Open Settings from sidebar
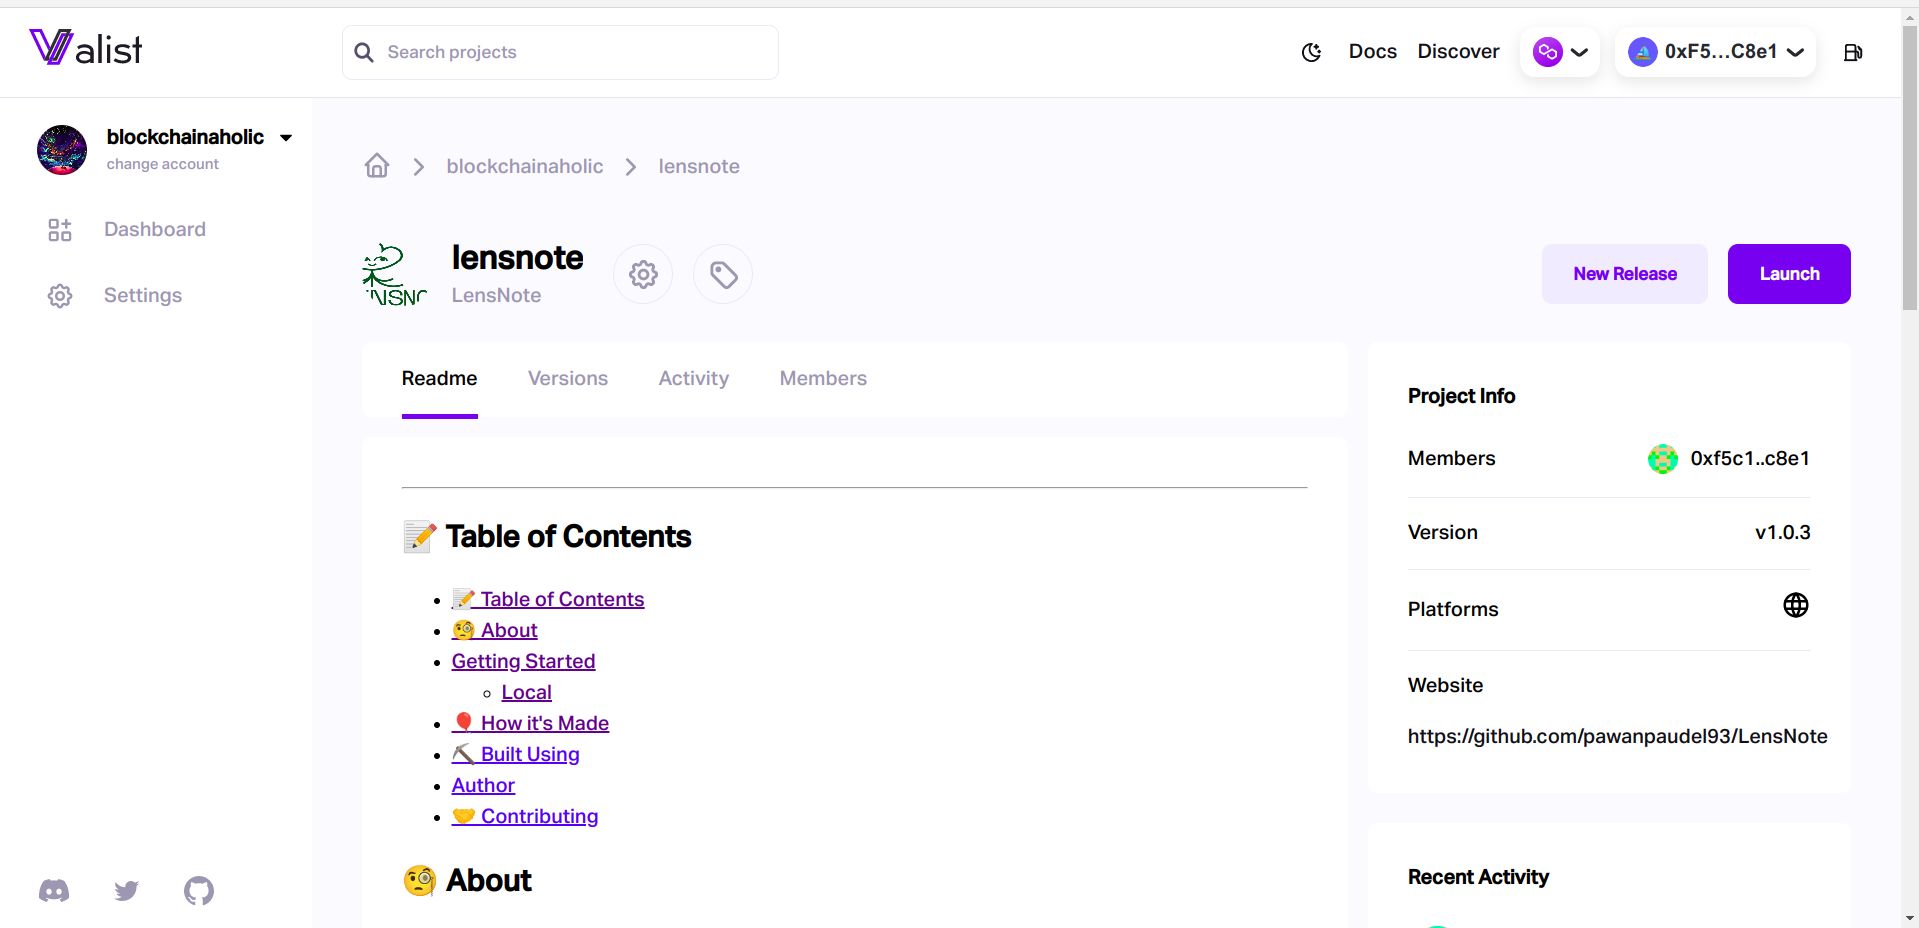Viewport: 1919px width, 928px height. 143,295
